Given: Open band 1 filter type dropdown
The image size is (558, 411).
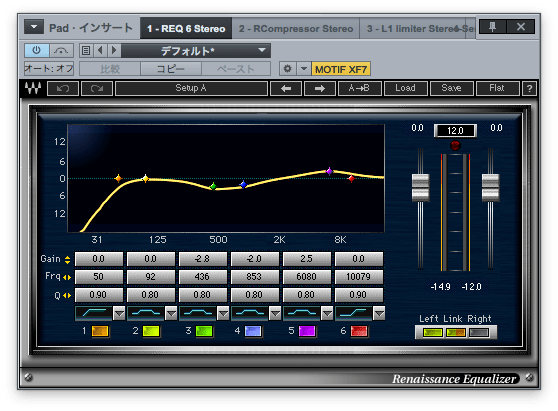Looking at the screenshot, I should tap(119, 313).
